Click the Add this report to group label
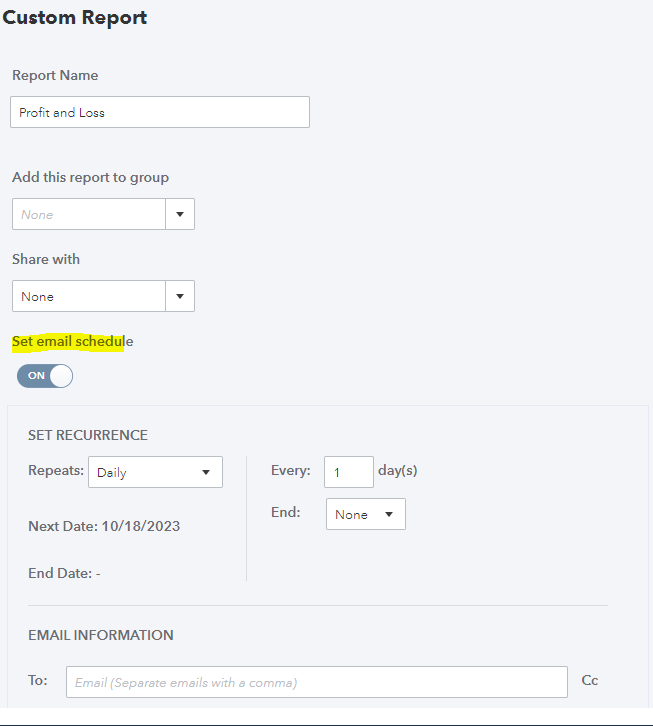 click(90, 178)
